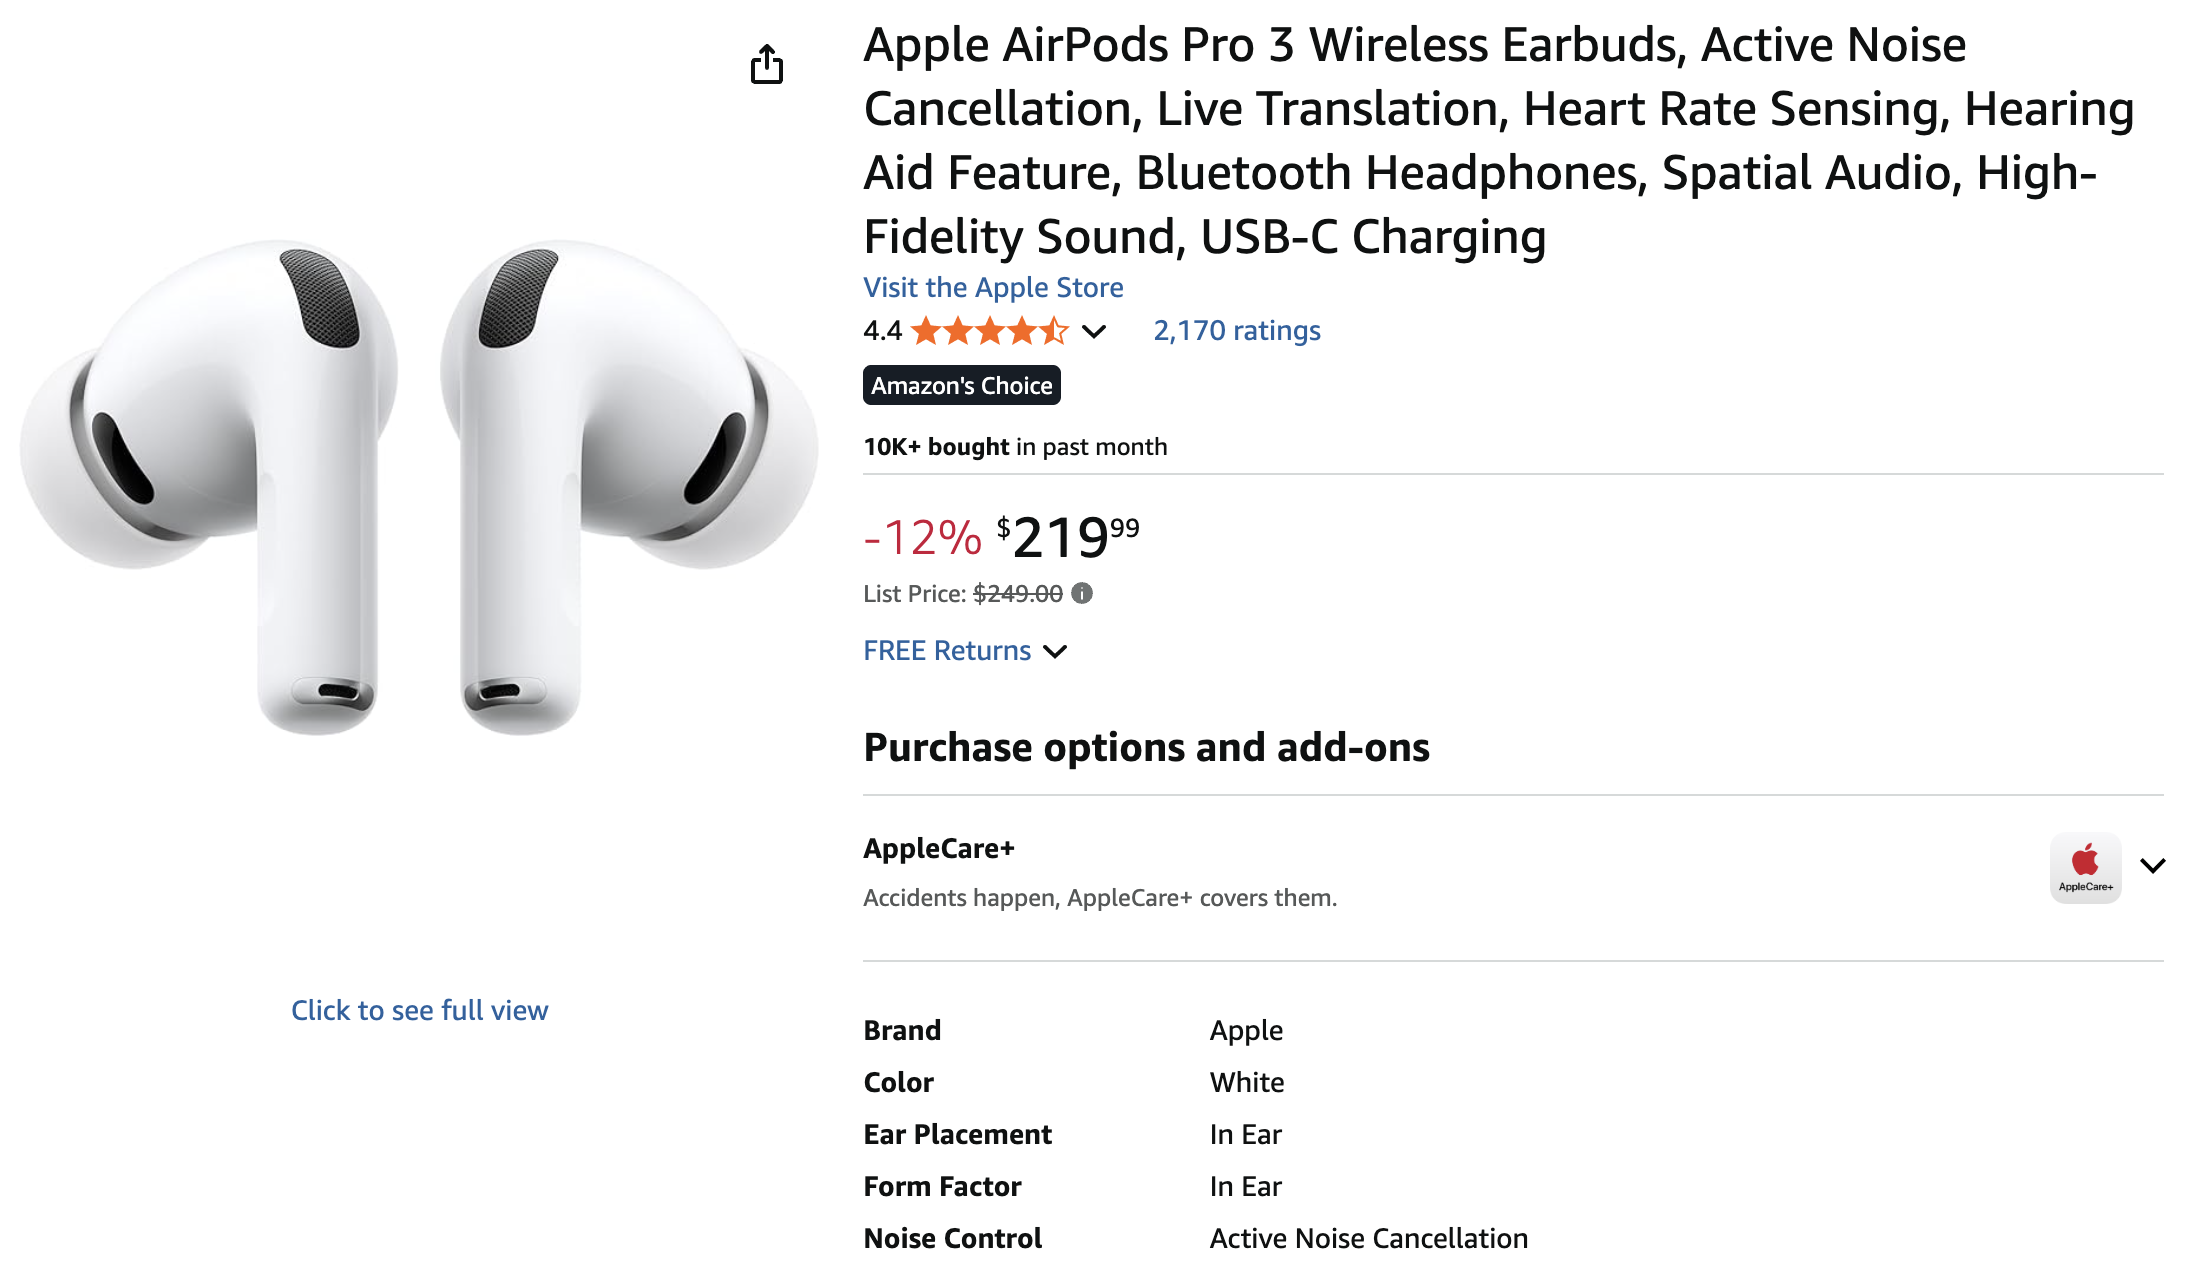Click the Brand value Apple

click(1246, 1030)
